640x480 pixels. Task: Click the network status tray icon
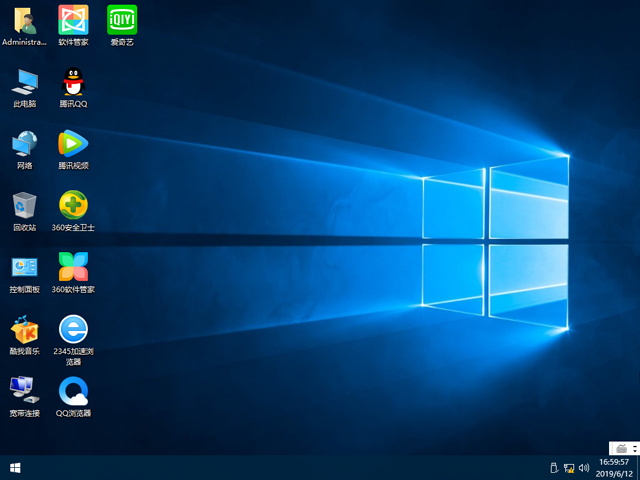tap(568, 467)
